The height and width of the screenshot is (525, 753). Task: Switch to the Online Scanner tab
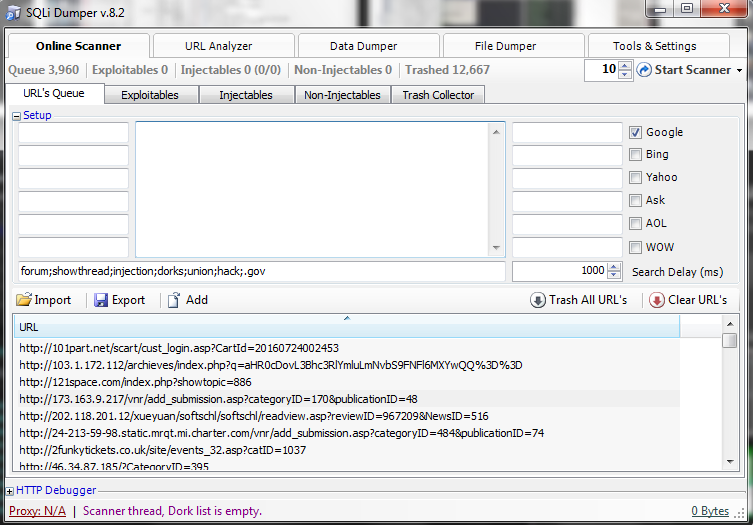[78, 46]
